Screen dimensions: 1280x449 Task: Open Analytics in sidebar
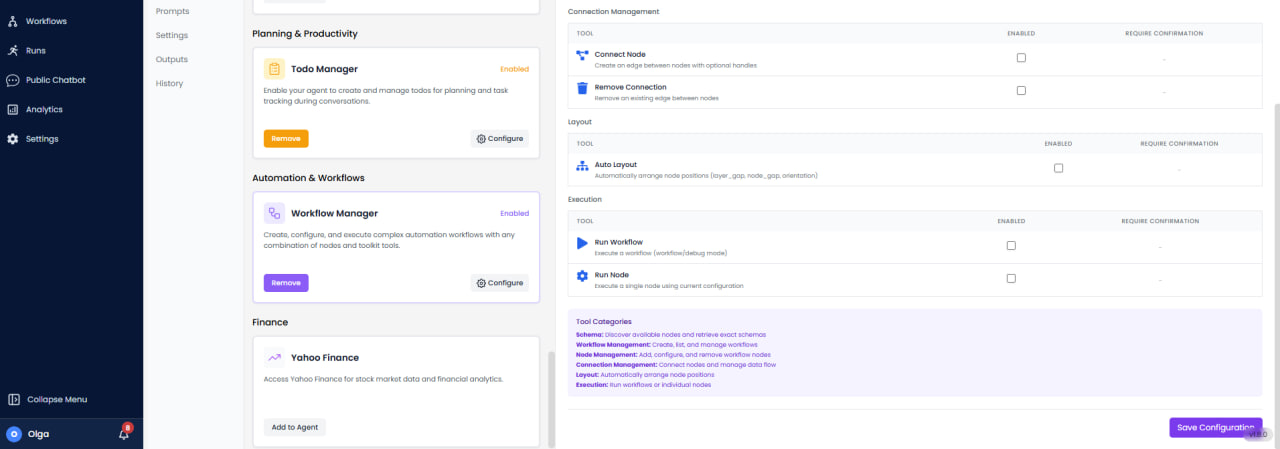44,109
